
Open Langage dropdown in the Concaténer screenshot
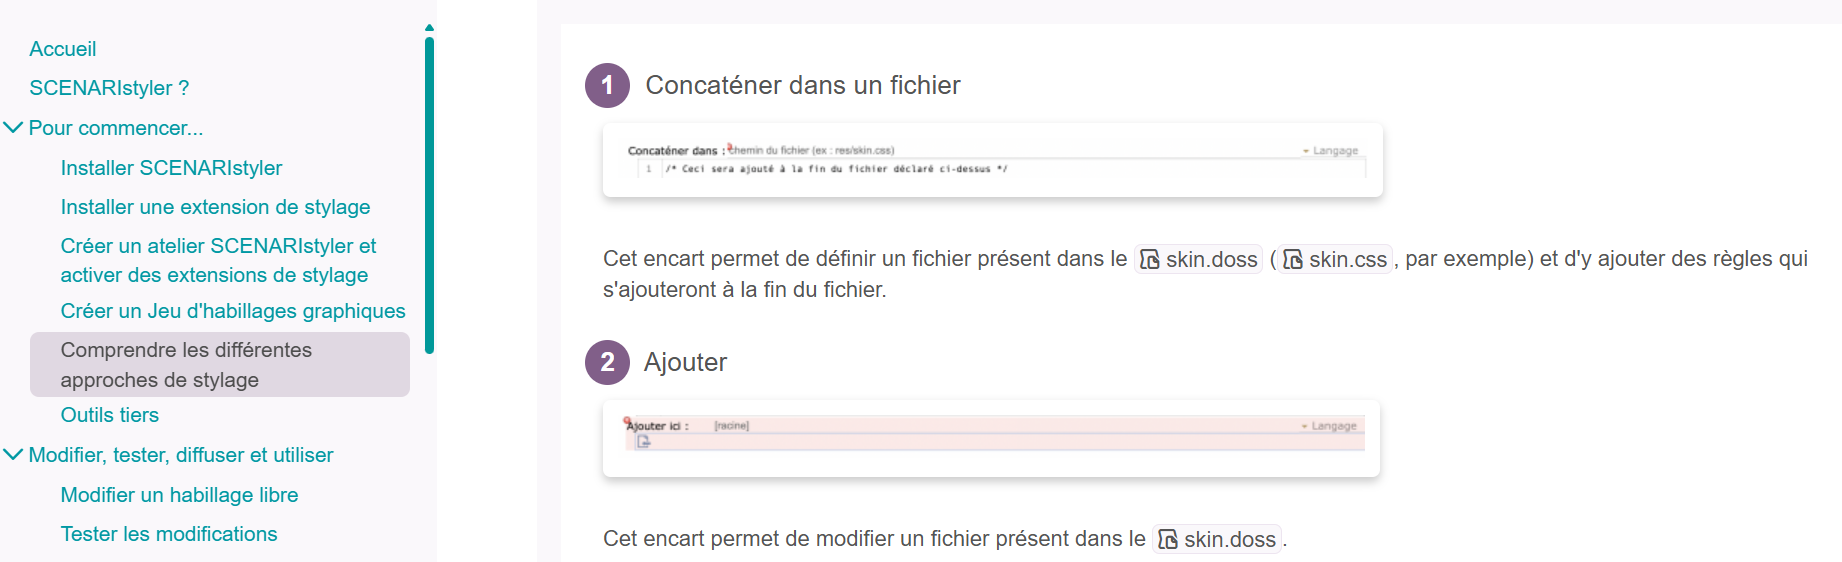1331,151
